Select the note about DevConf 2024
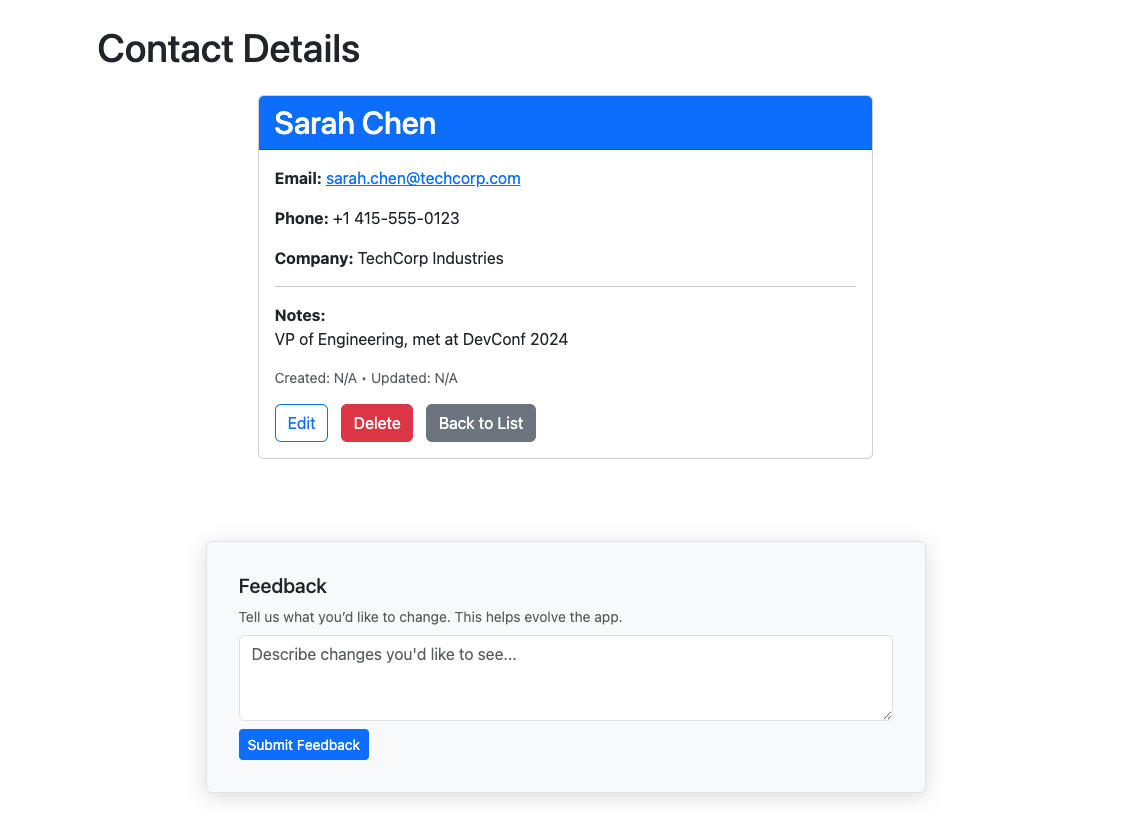The image size is (1131, 813). 421,339
